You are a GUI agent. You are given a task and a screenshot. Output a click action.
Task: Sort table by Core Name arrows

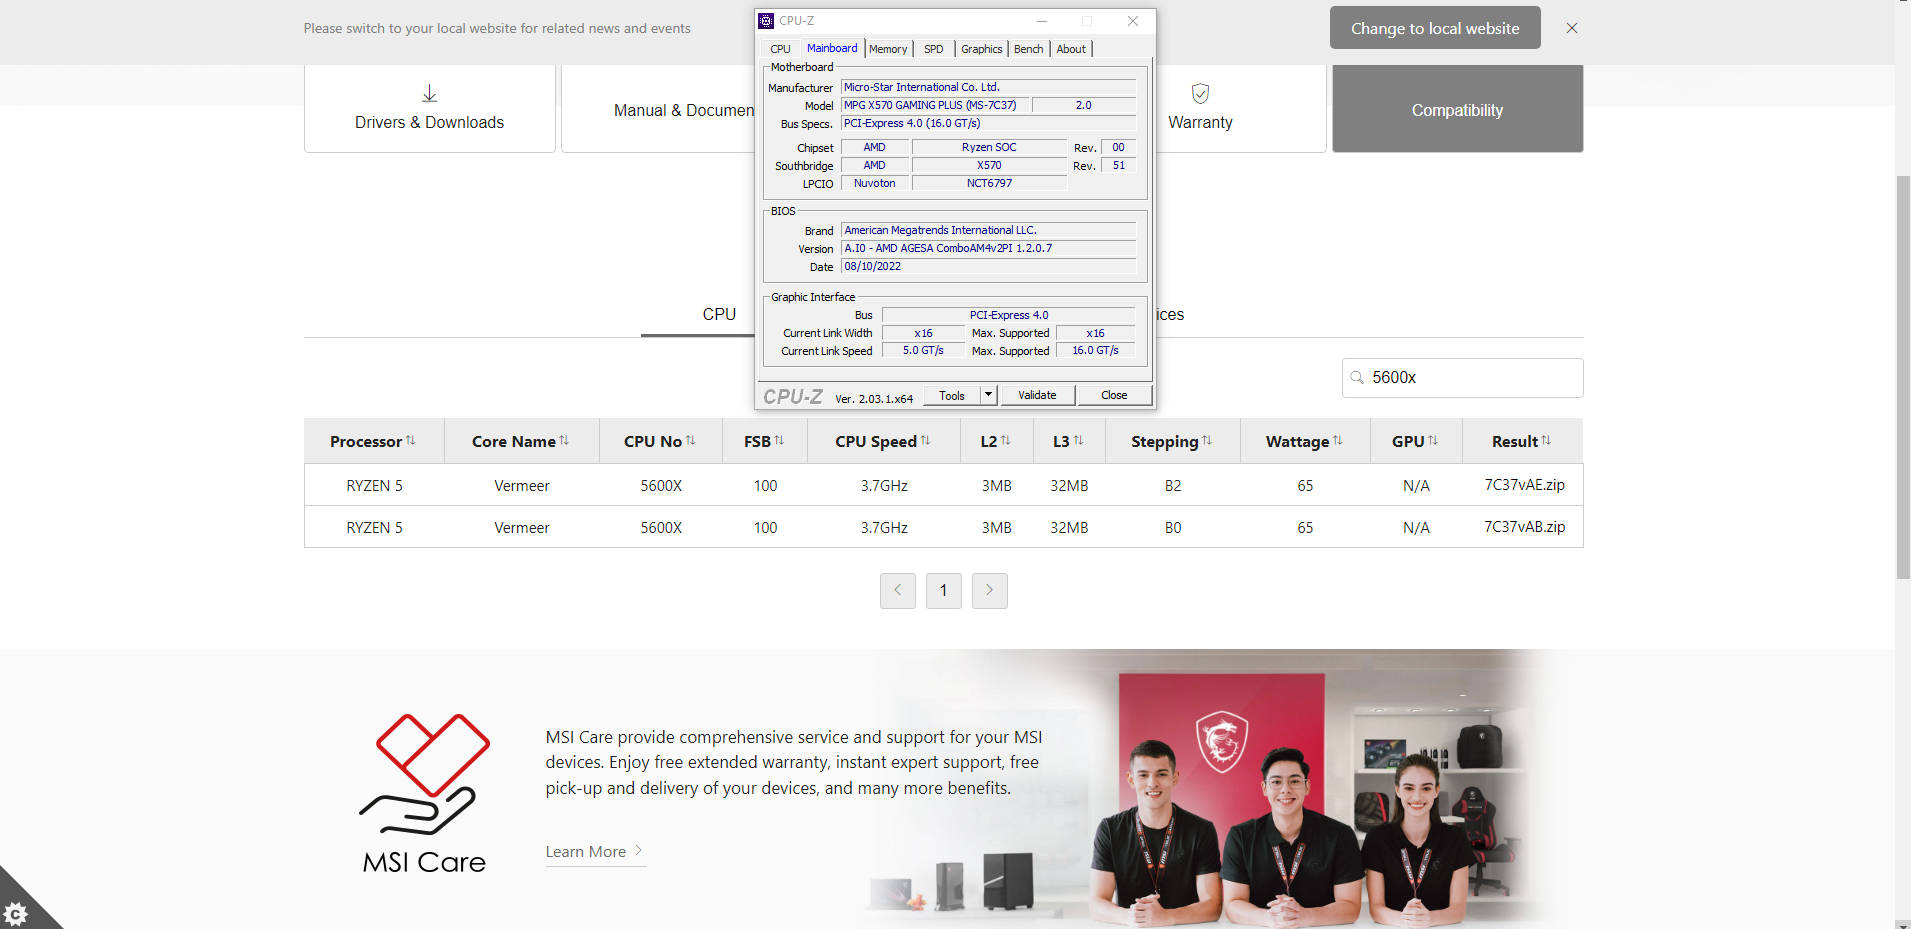pos(564,440)
